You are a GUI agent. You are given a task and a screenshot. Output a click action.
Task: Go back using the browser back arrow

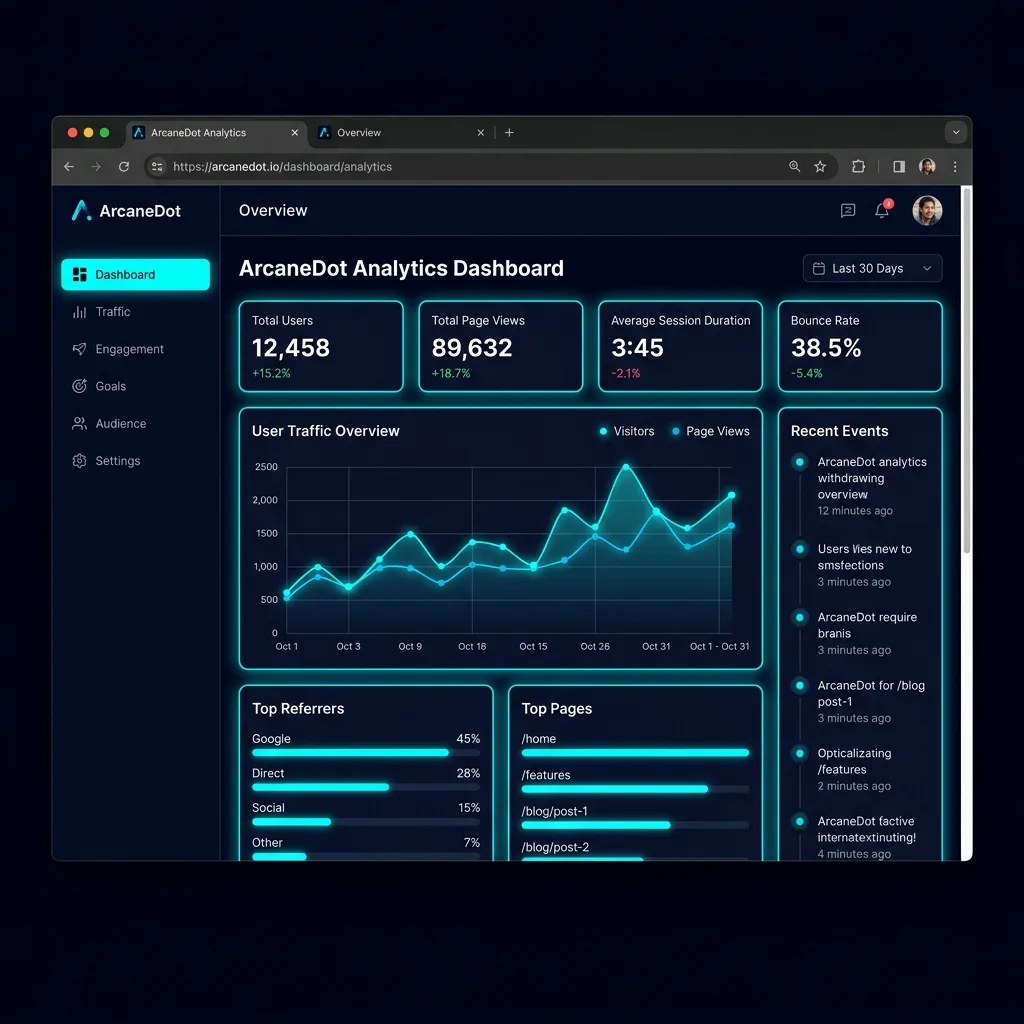click(69, 167)
